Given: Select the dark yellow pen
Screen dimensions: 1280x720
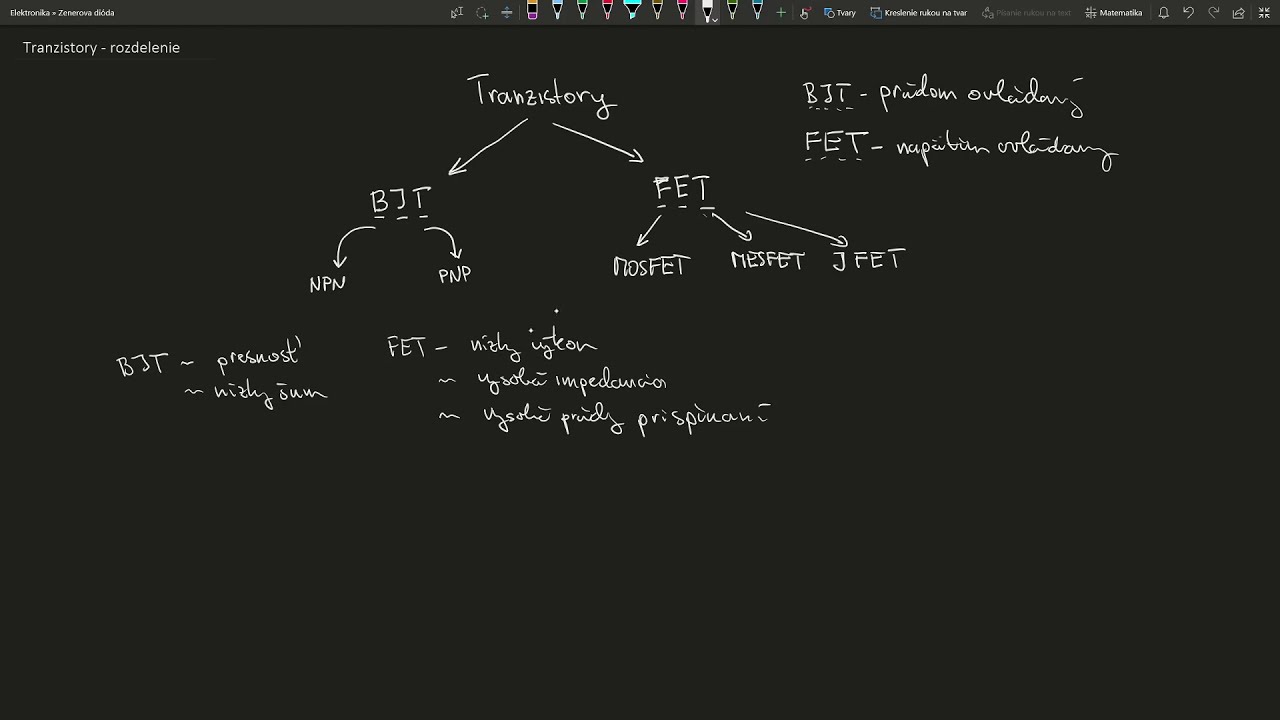Looking at the screenshot, I should point(657,12).
